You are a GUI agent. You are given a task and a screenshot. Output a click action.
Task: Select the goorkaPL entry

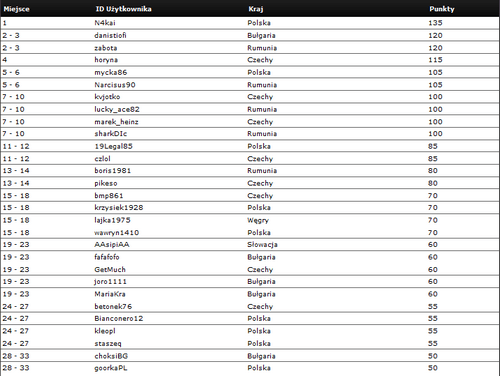111,368
